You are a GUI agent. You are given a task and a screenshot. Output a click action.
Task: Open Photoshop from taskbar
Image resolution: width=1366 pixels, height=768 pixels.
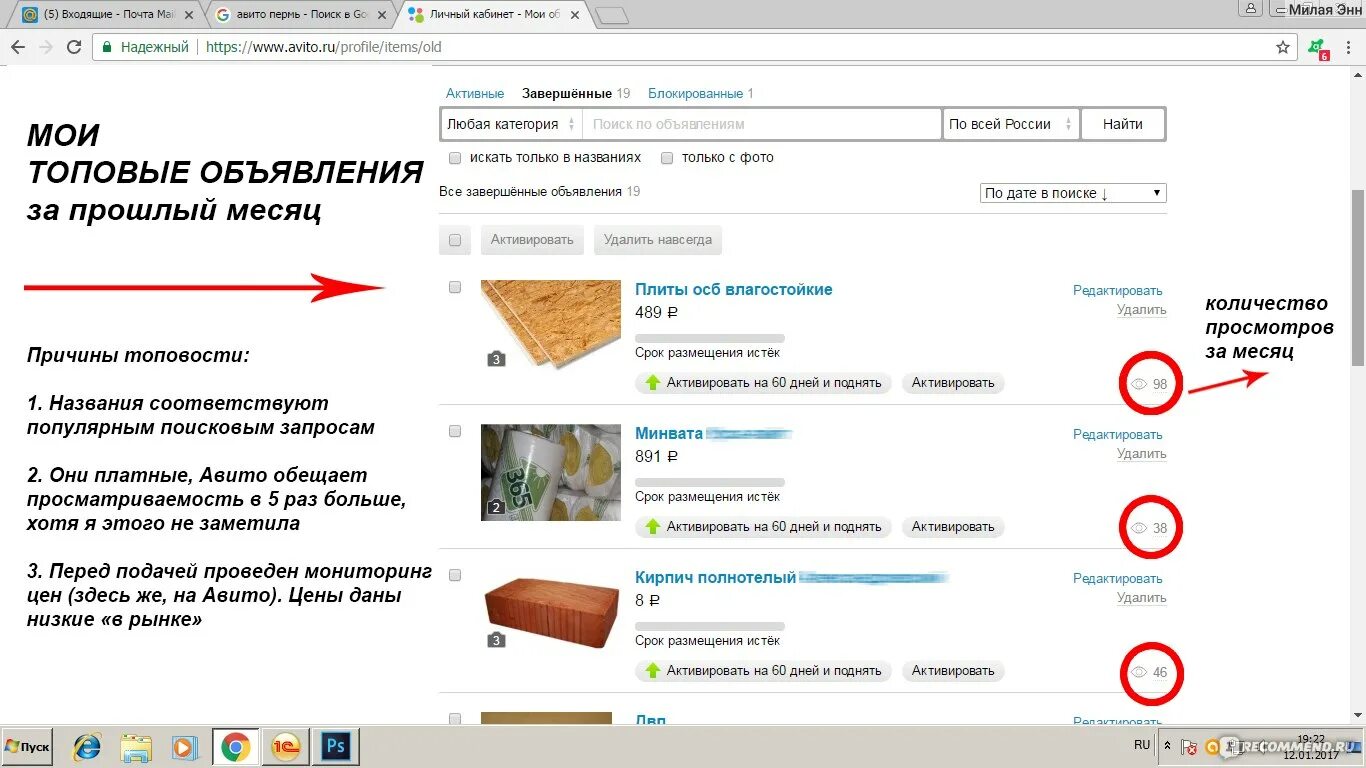click(x=335, y=747)
